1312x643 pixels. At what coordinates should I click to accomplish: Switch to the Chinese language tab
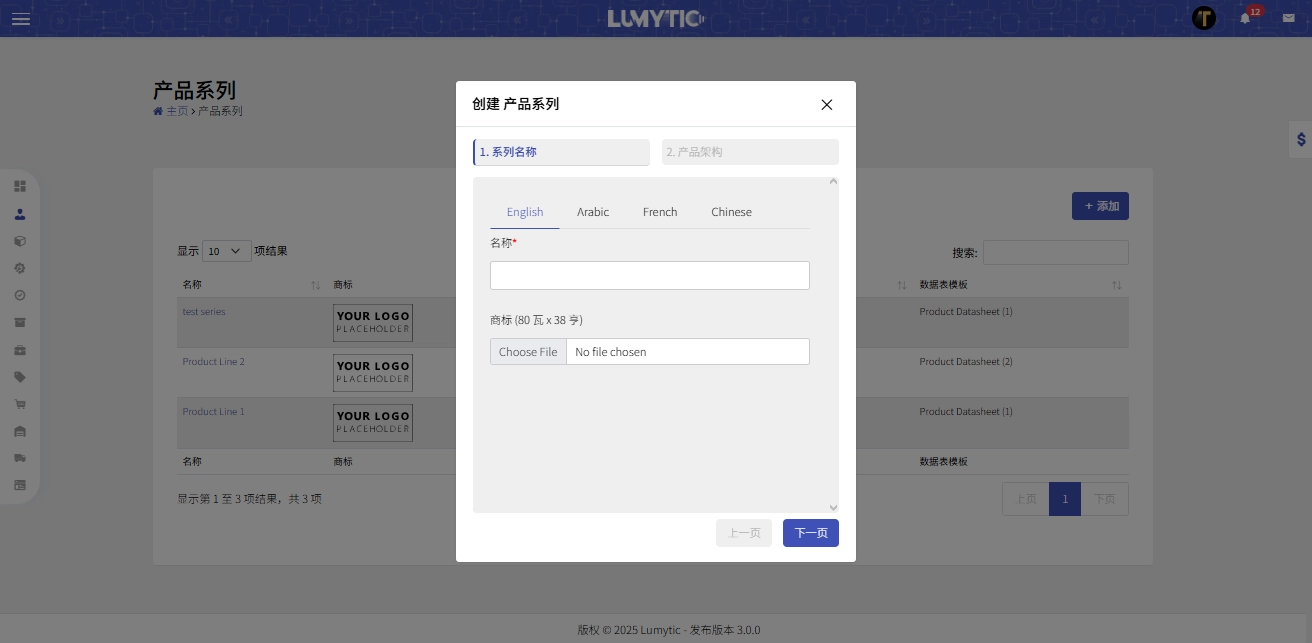[x=731, y=212]
